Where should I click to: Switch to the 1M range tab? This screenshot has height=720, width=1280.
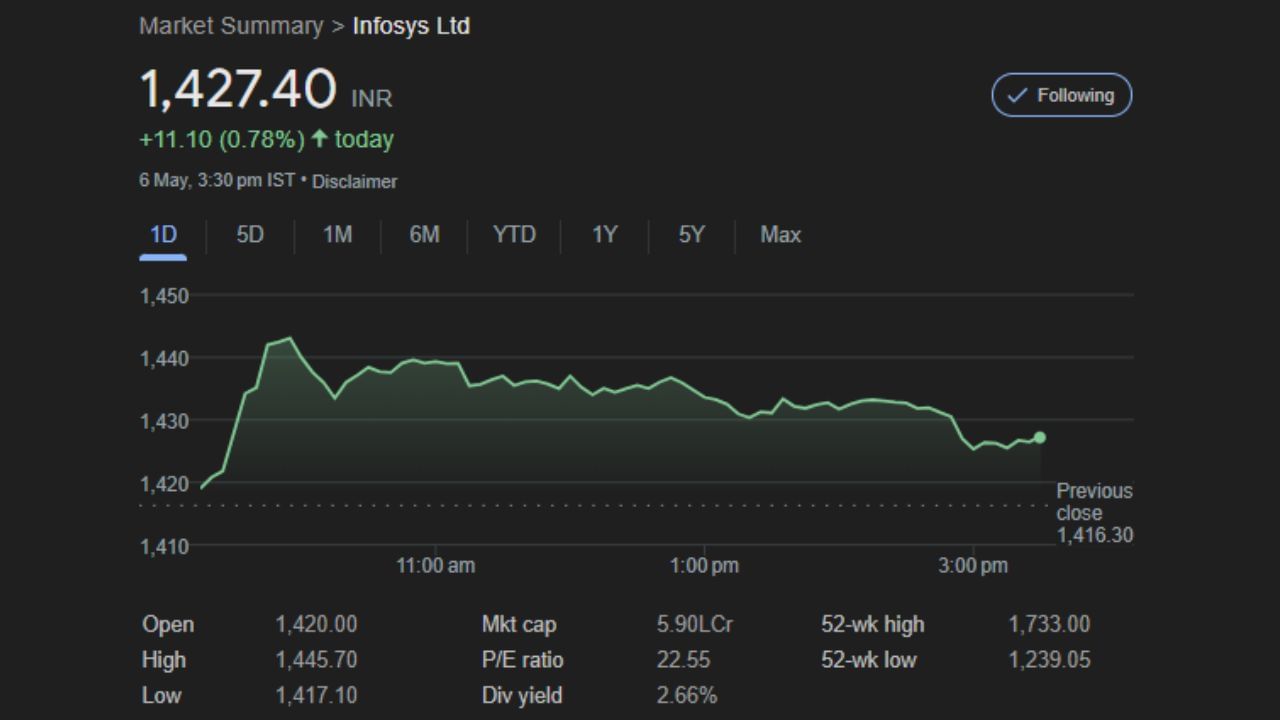[337, 235]
